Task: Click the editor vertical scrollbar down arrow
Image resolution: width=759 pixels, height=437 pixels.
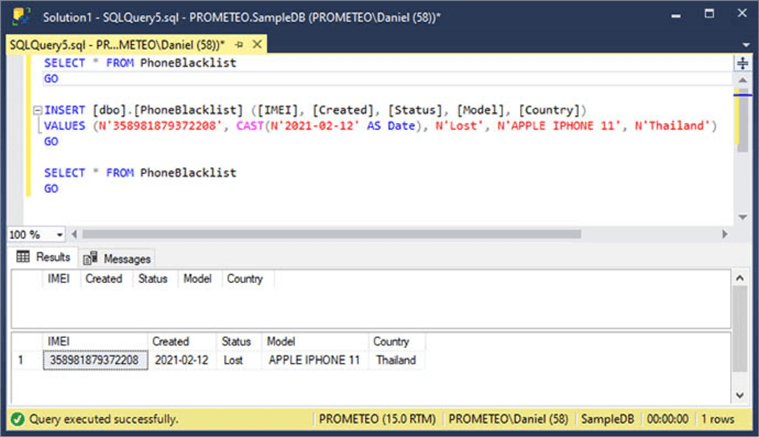Action: [x=742, y=217]
